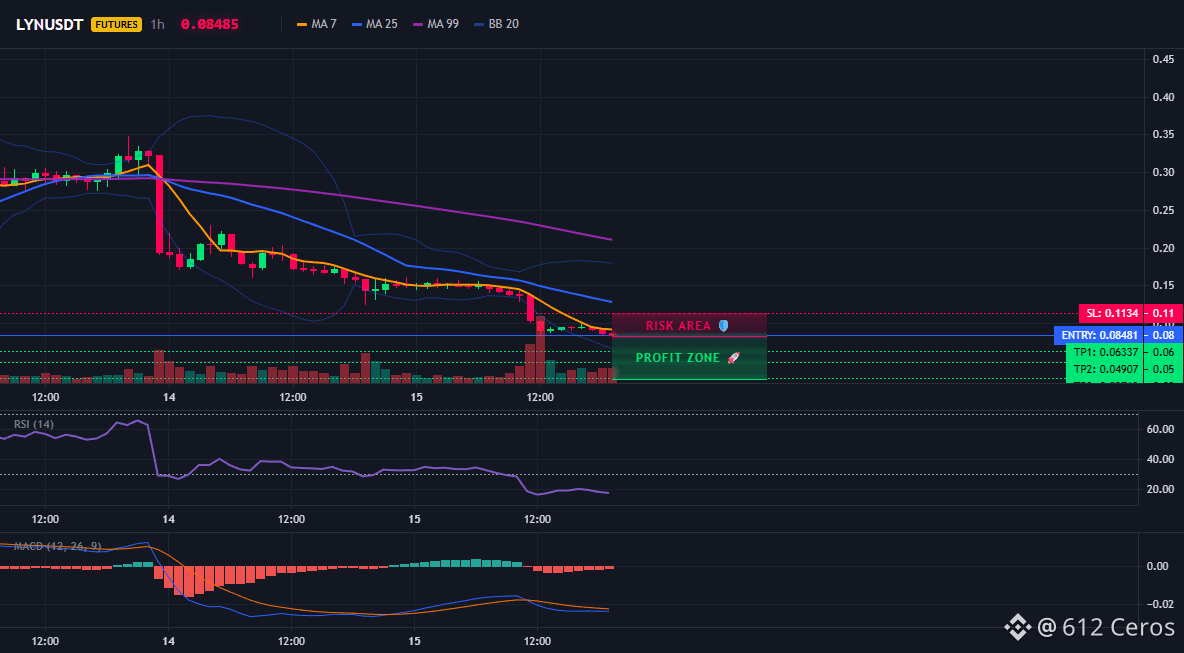
Task: Click the Binance logo watermark
Action: [x=1016, y=627]
